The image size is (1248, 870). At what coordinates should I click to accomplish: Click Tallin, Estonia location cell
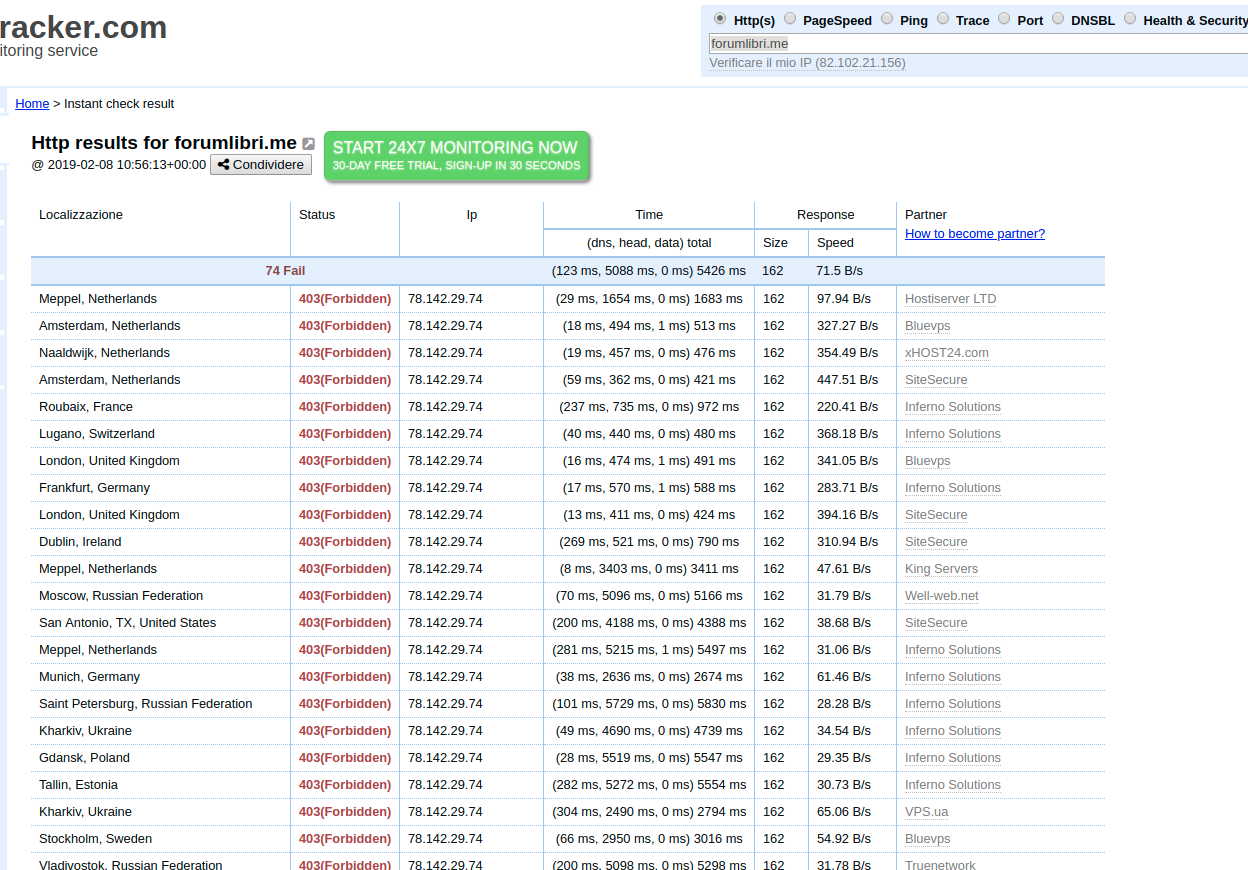point(79,785)
